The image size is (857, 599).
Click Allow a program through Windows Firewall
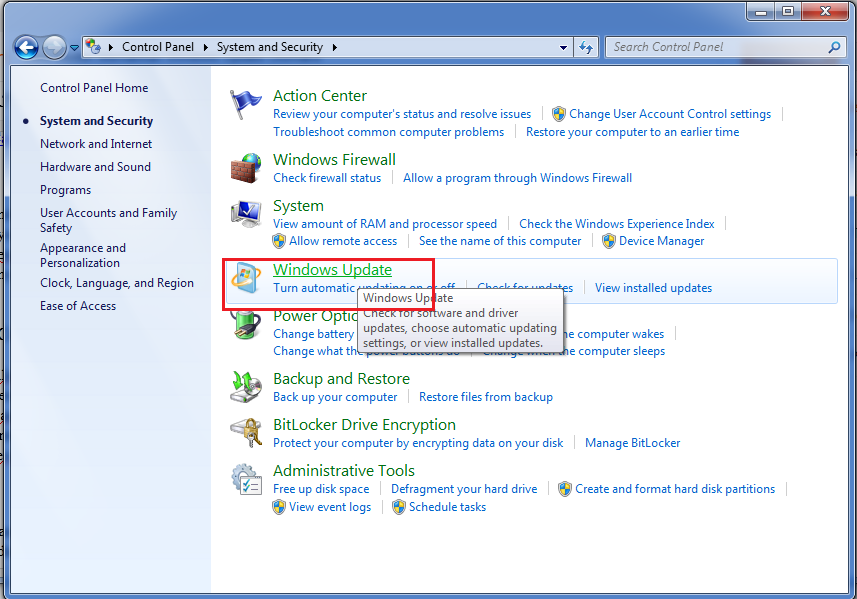(x=518, y=178)
